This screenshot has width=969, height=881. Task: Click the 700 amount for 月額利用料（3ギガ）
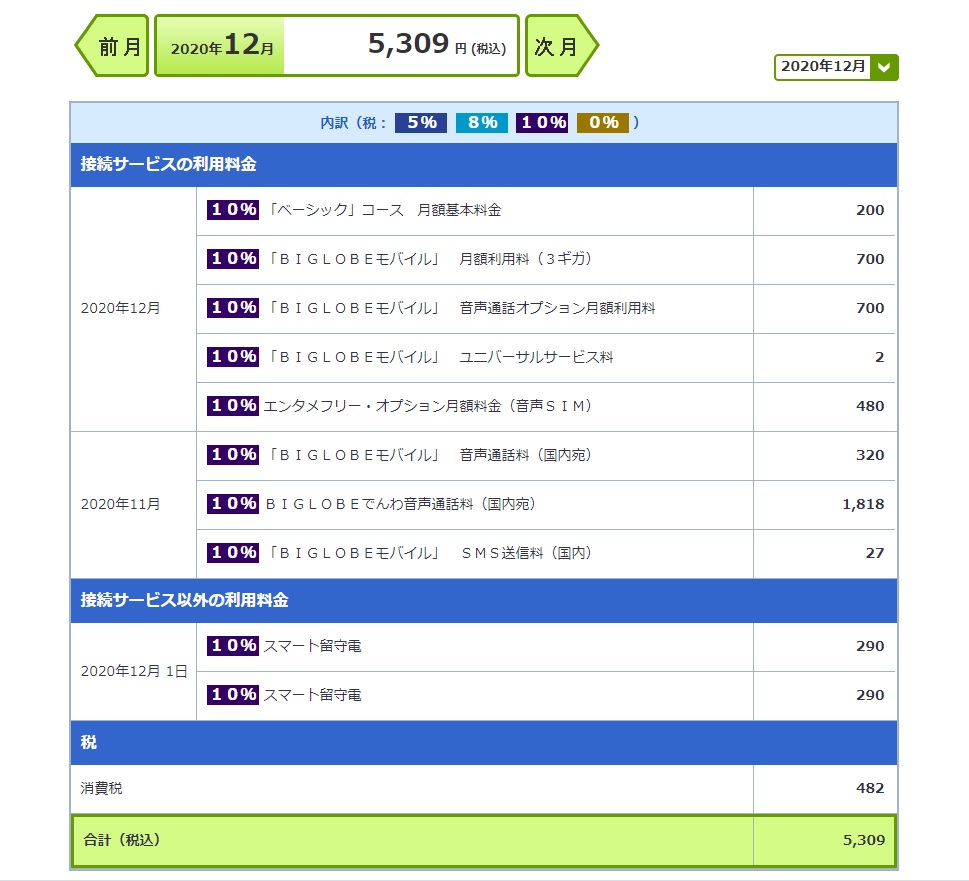pos(870,259)
